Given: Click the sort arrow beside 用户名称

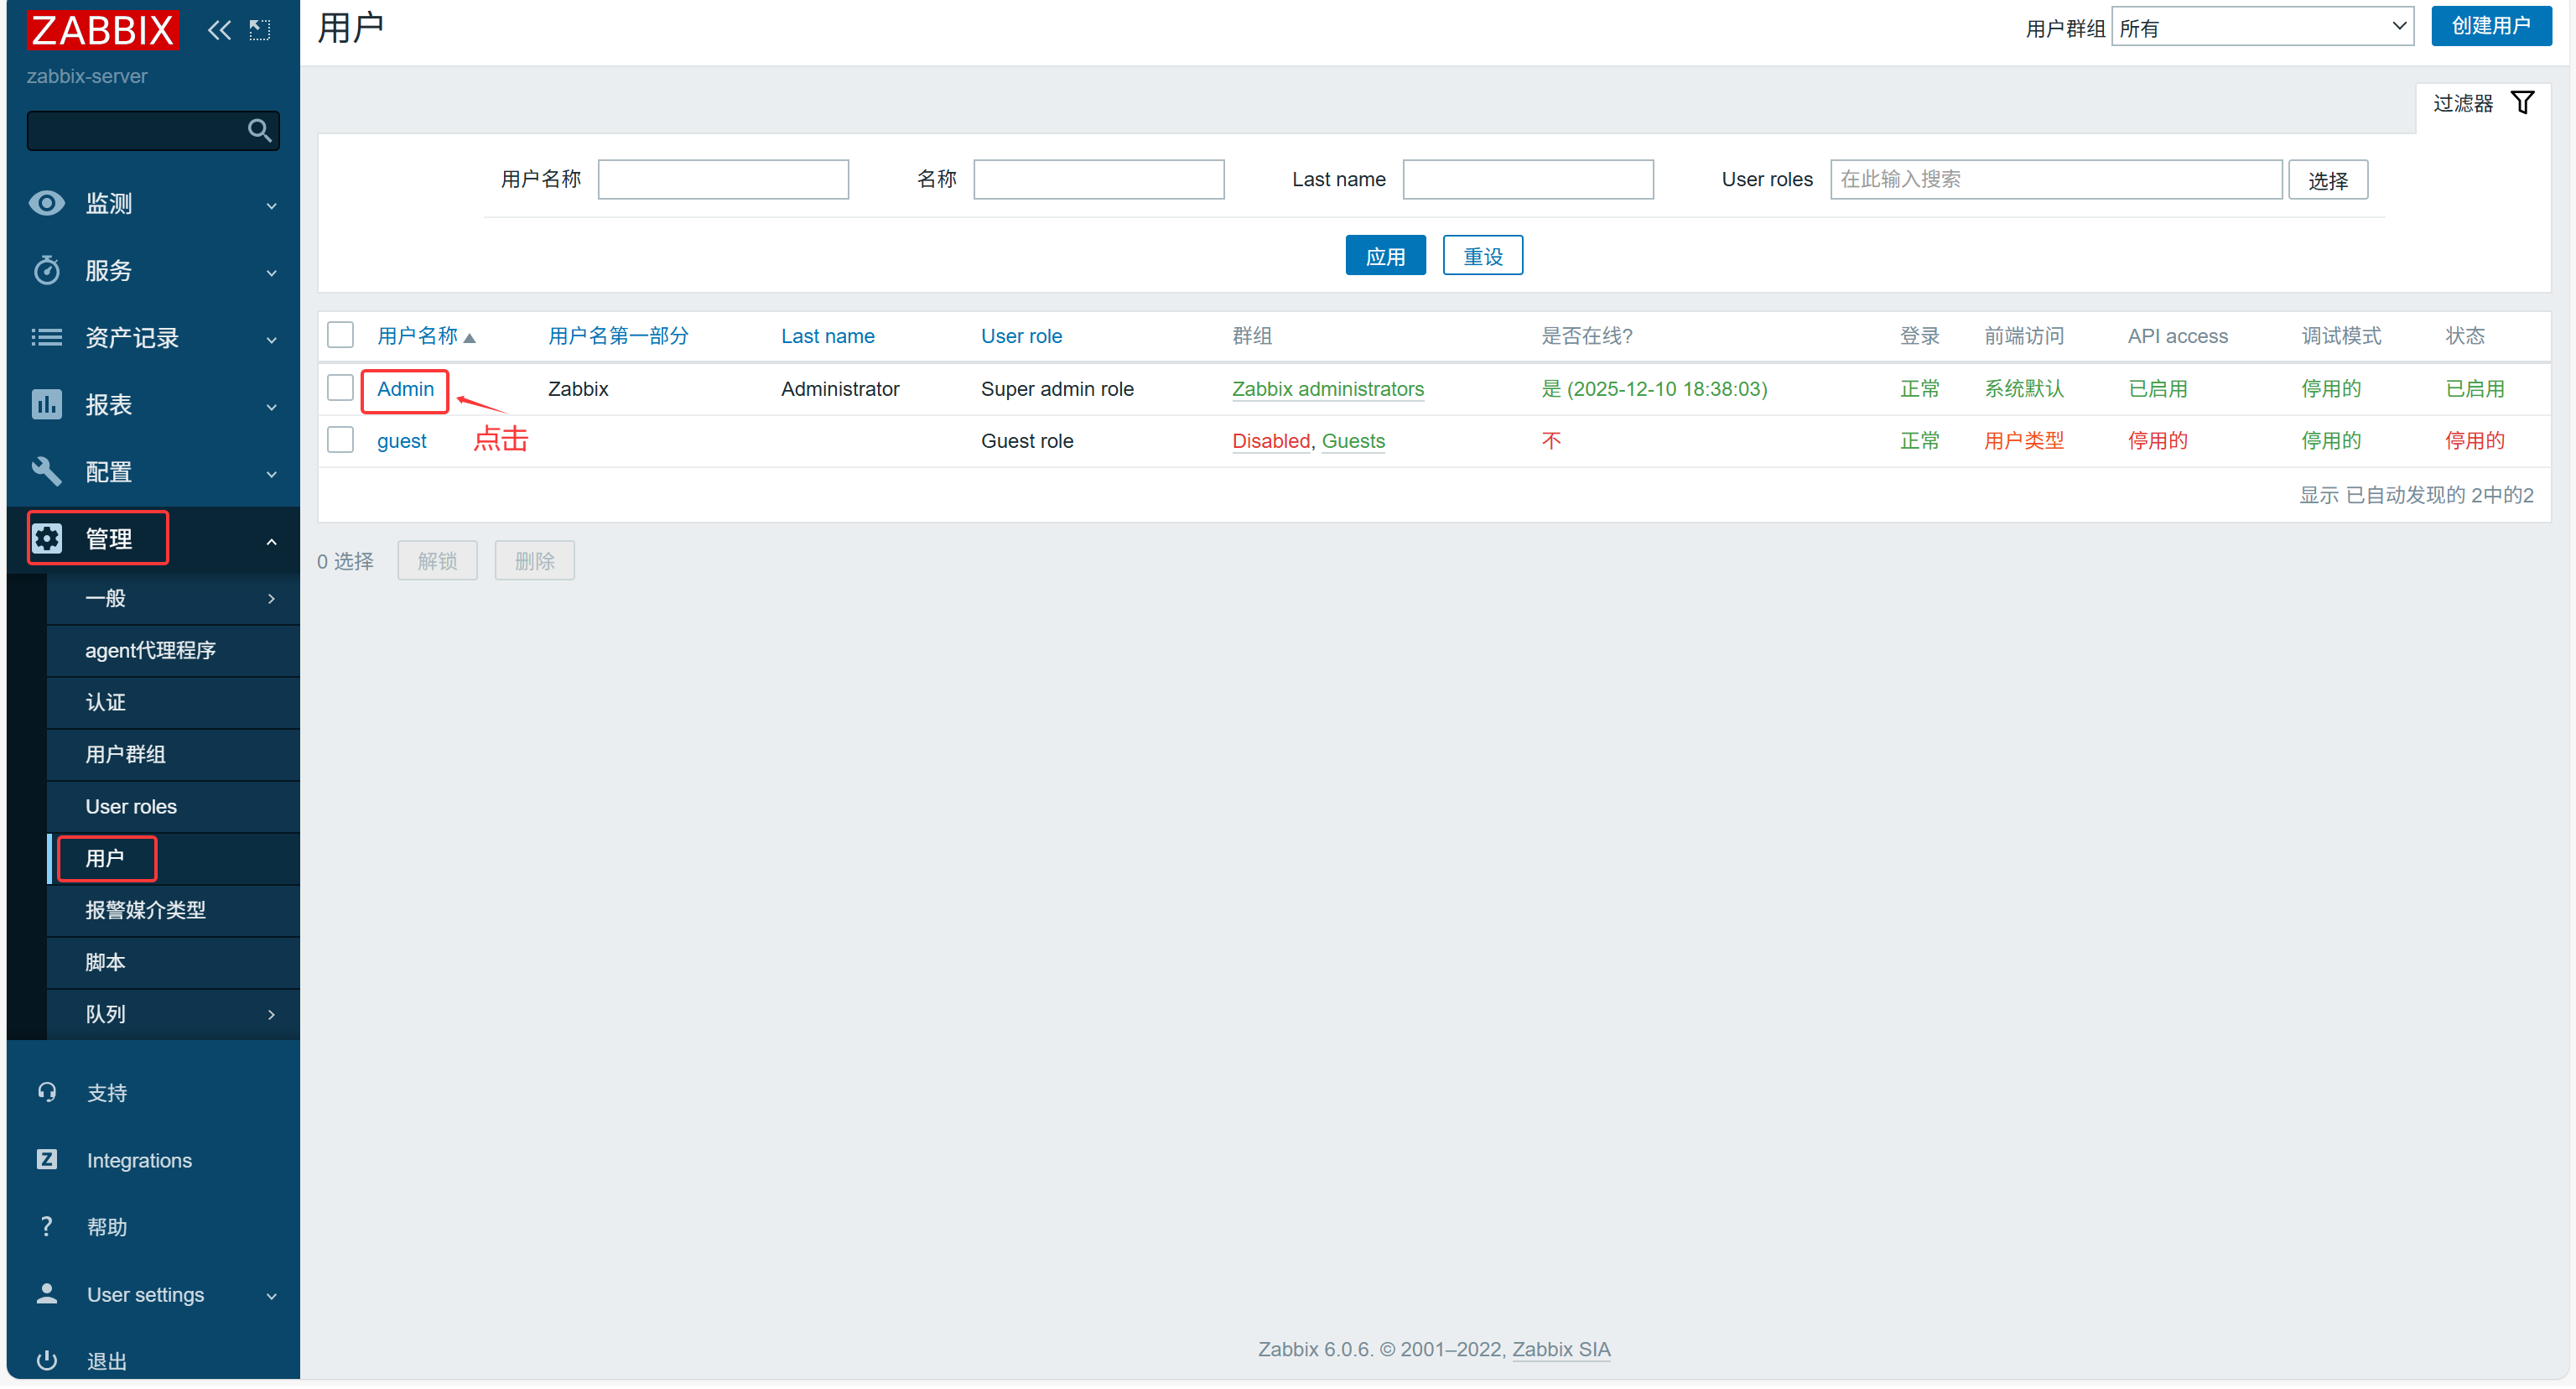Looking at the screenshot, I should (x=469, y=338).
